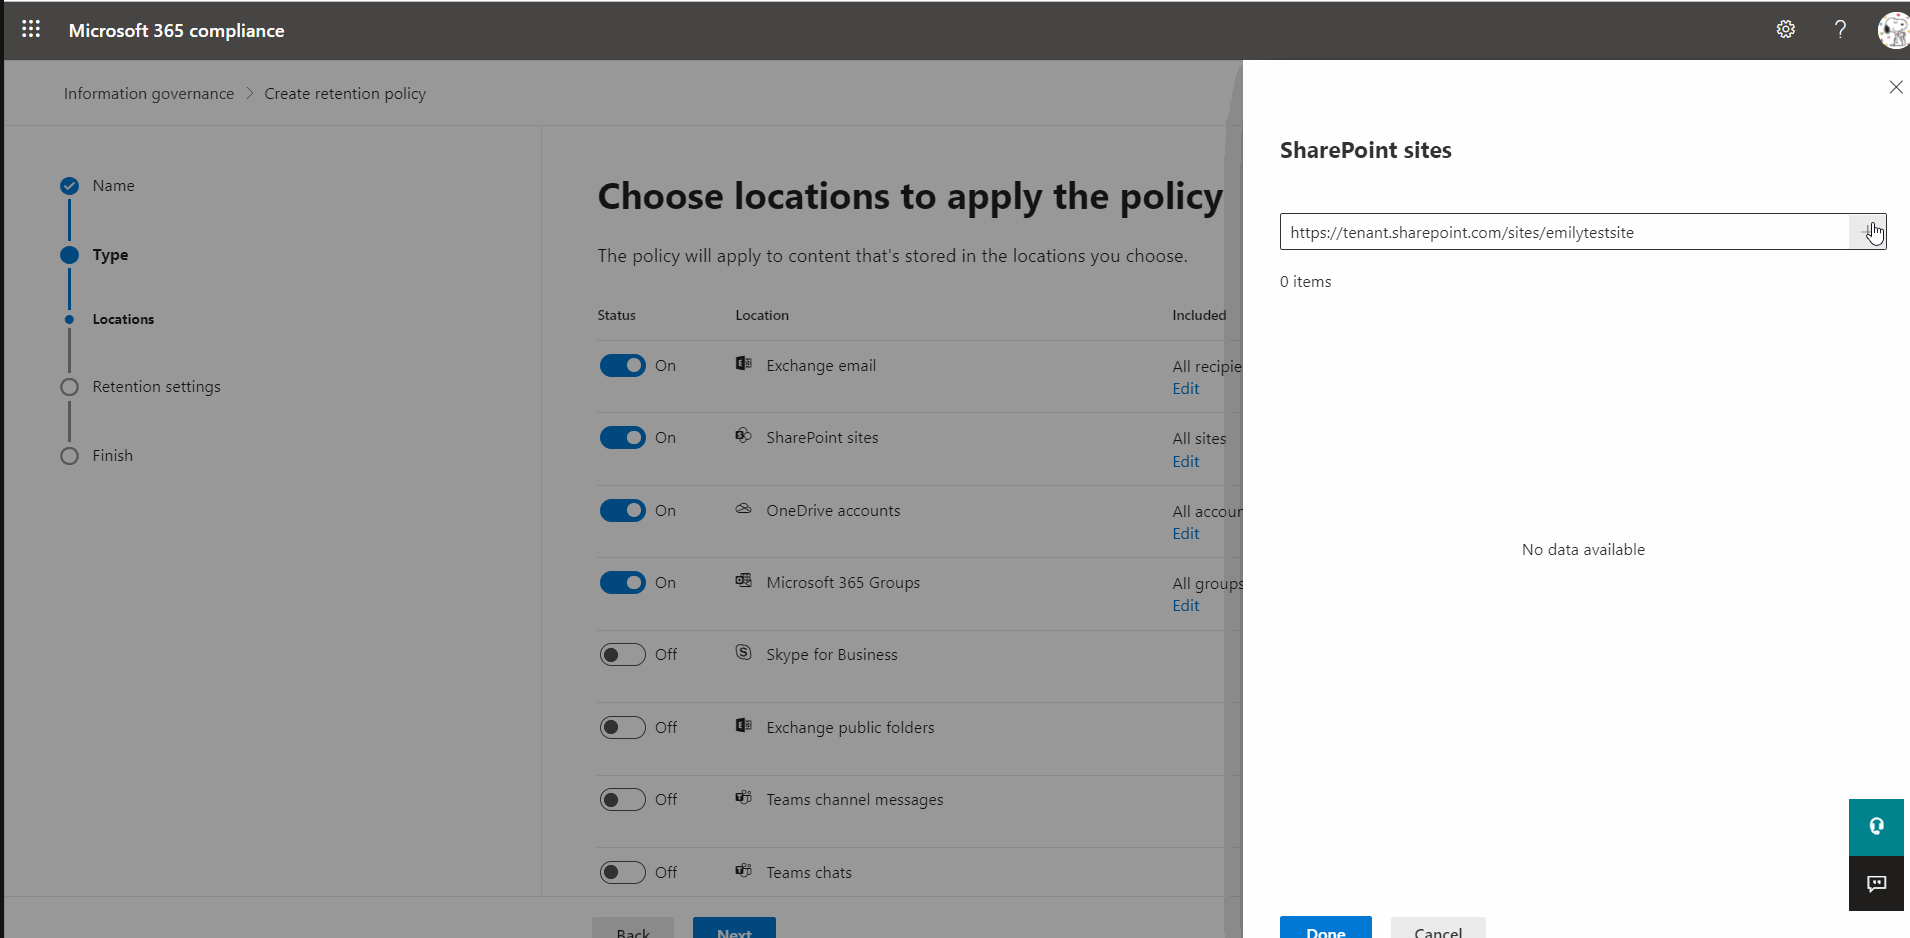The height and width of the screenshot is (938, 1910).
Task: Click the Create retention policy breadcrumb
Action: coord(345,94)
